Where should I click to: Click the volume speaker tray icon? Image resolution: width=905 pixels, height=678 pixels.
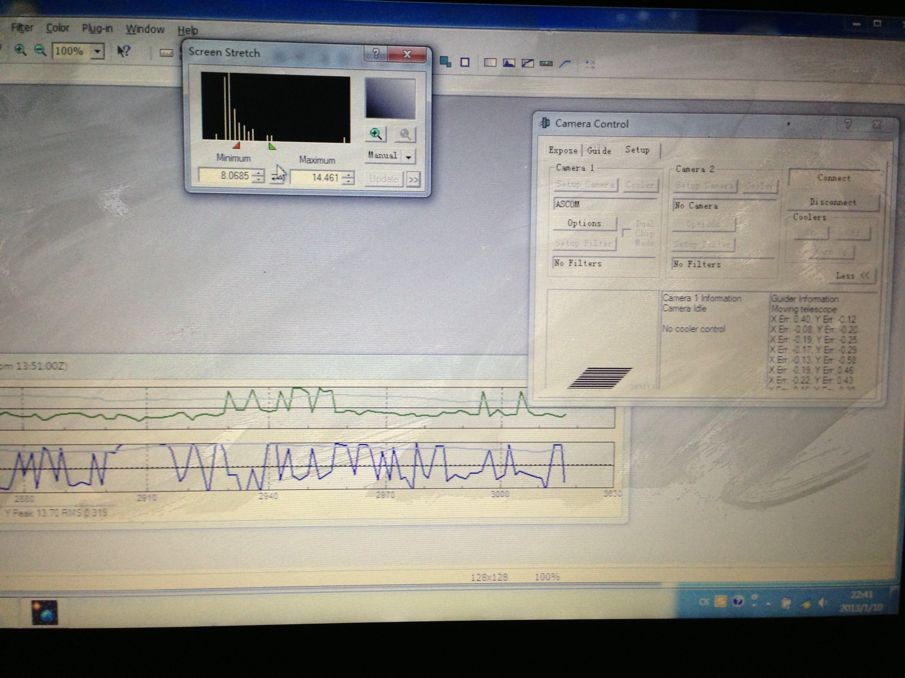pyautogui.click(x=822, y=604)
